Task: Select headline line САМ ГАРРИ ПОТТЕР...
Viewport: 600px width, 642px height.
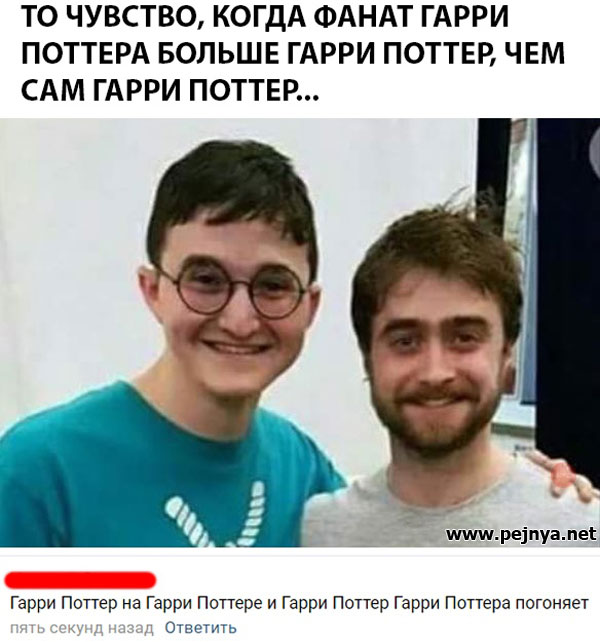Action: [169, 90]
